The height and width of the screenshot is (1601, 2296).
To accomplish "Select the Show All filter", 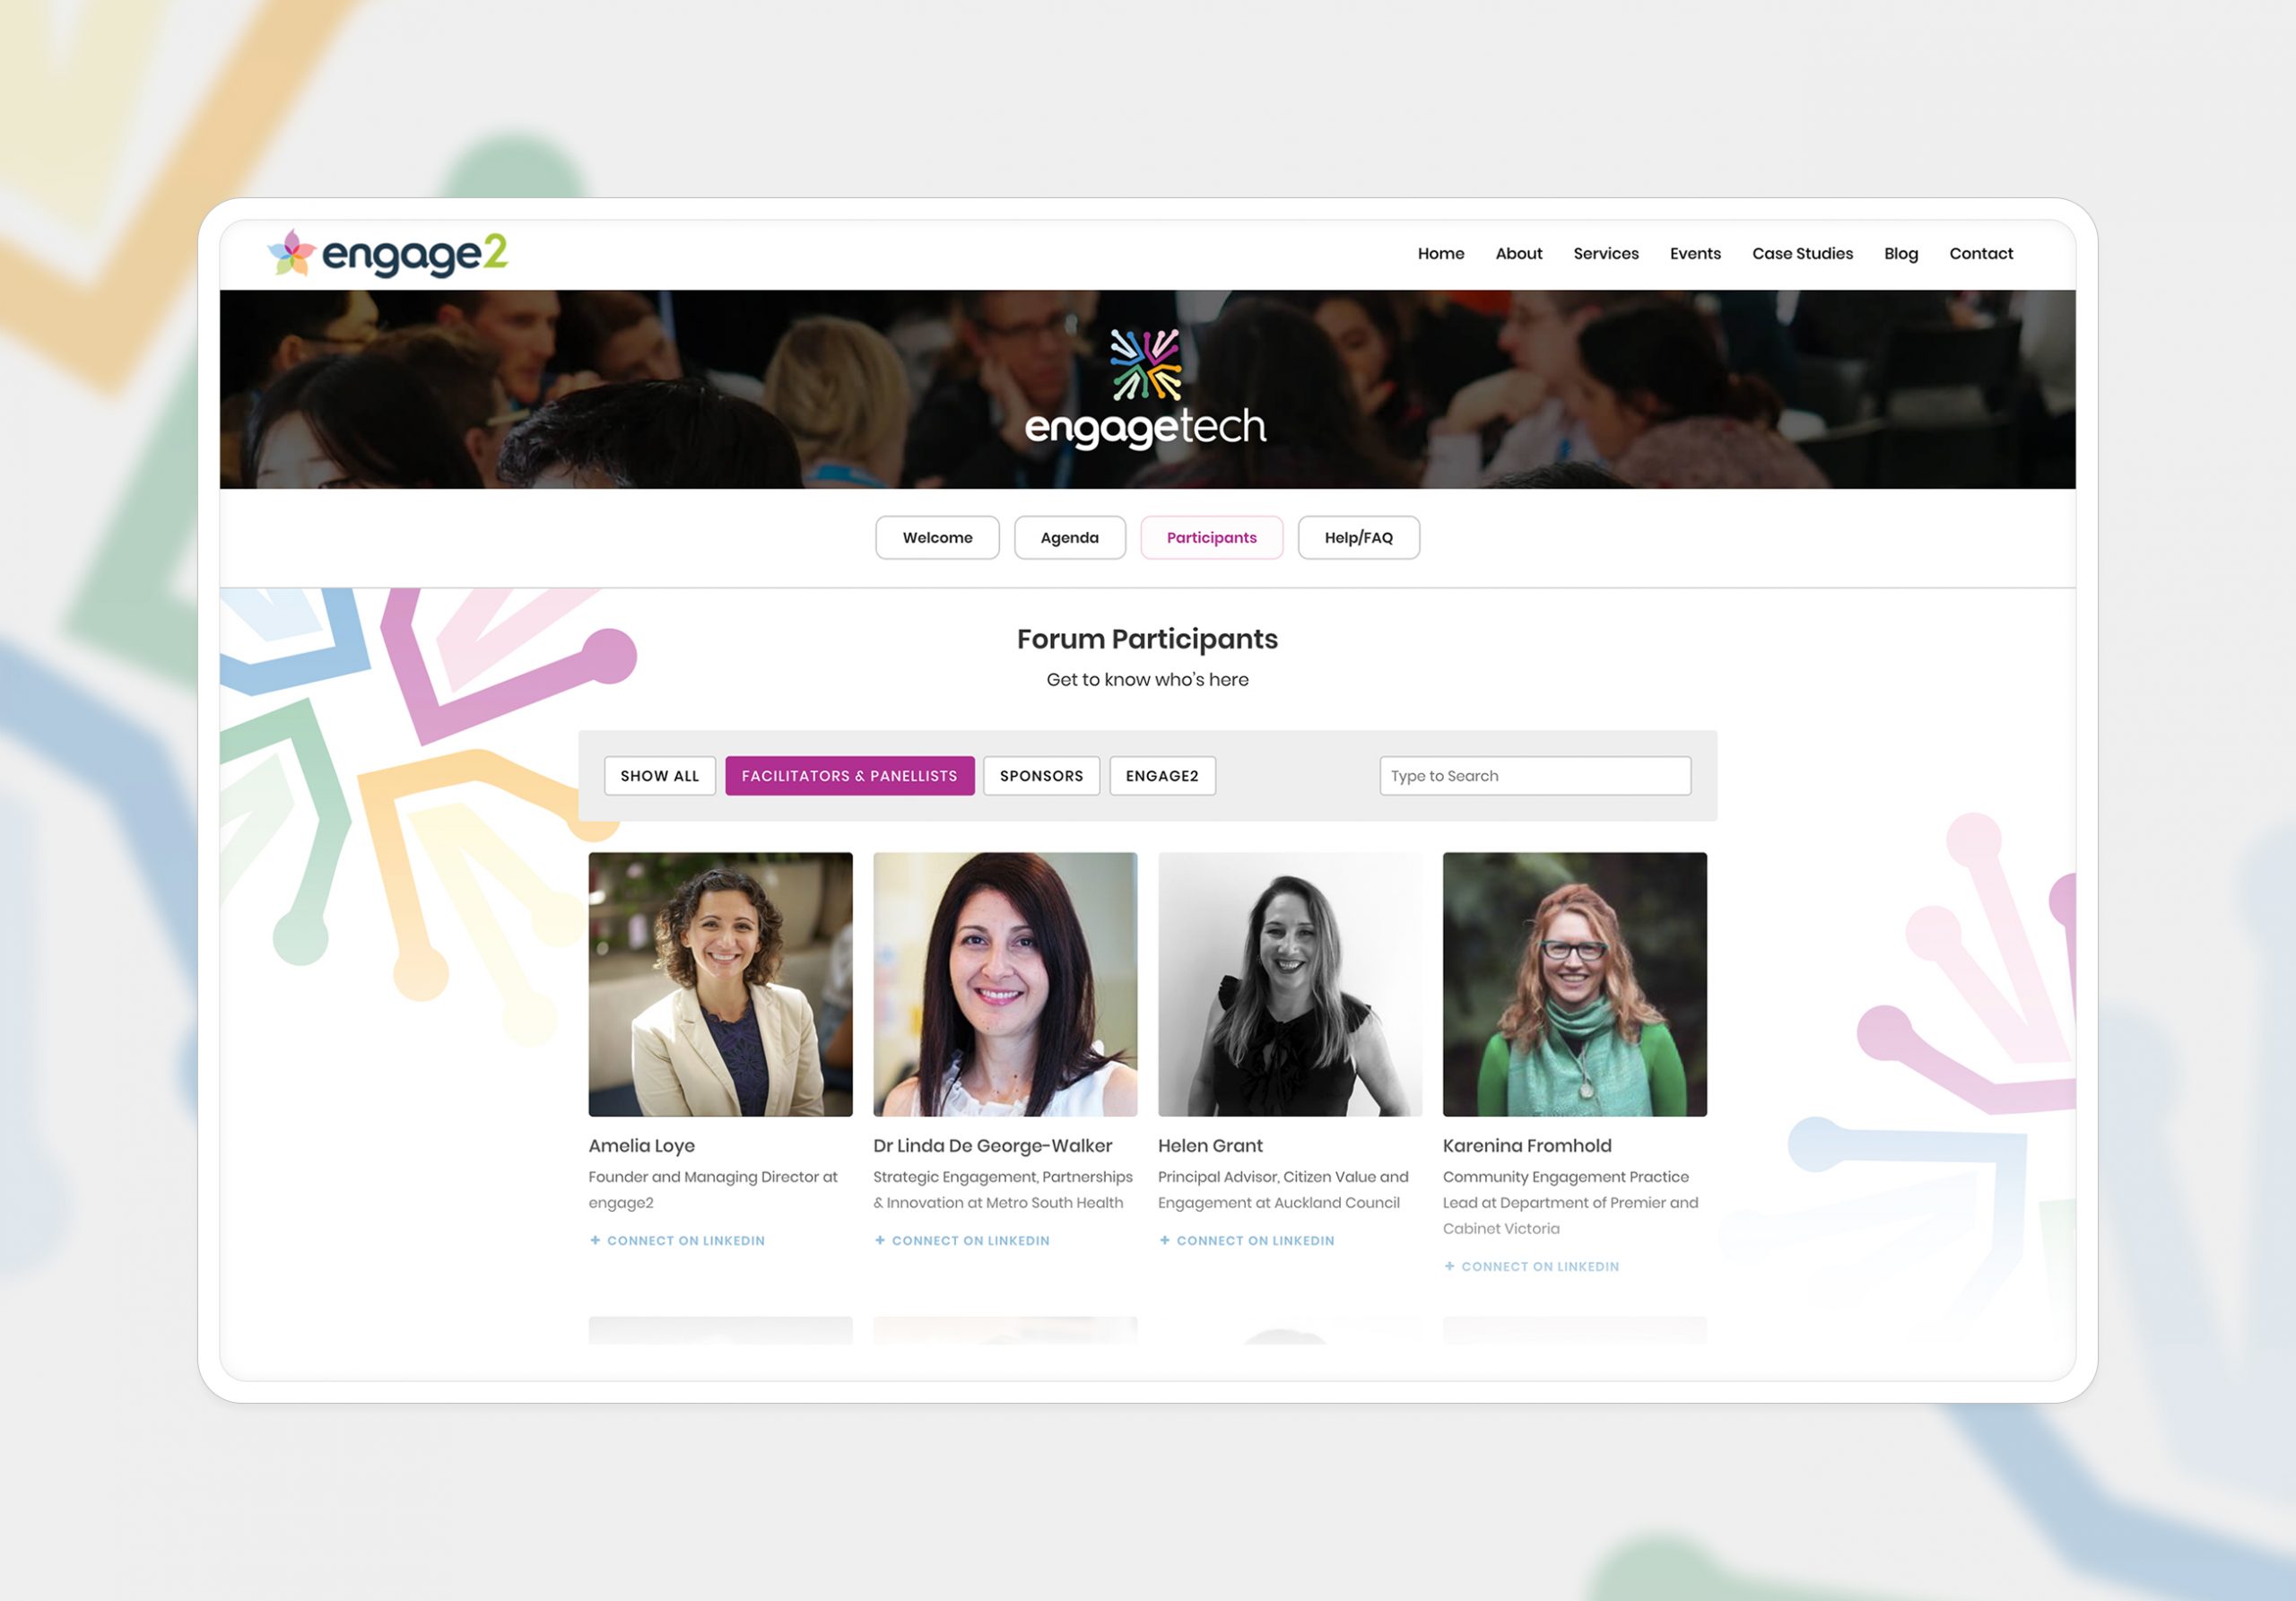I will [x=659, y=776].
